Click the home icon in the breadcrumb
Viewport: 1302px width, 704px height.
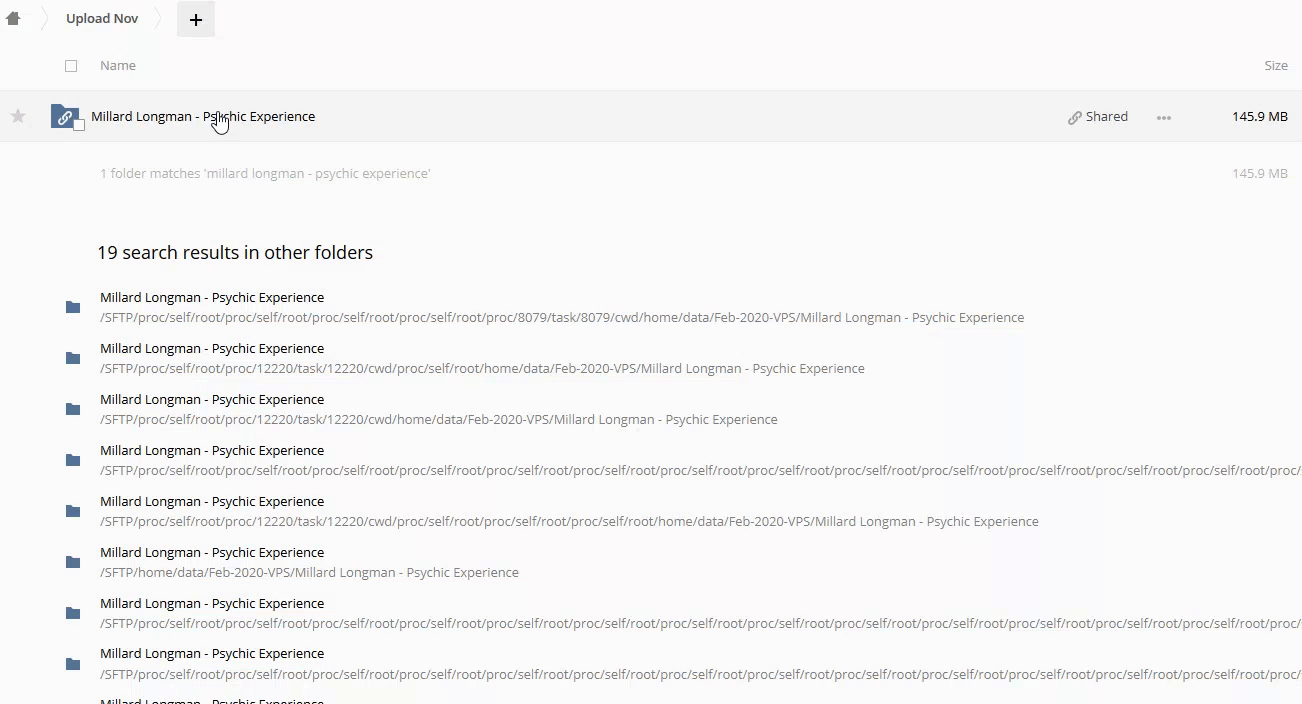click(x=13, y=19)
